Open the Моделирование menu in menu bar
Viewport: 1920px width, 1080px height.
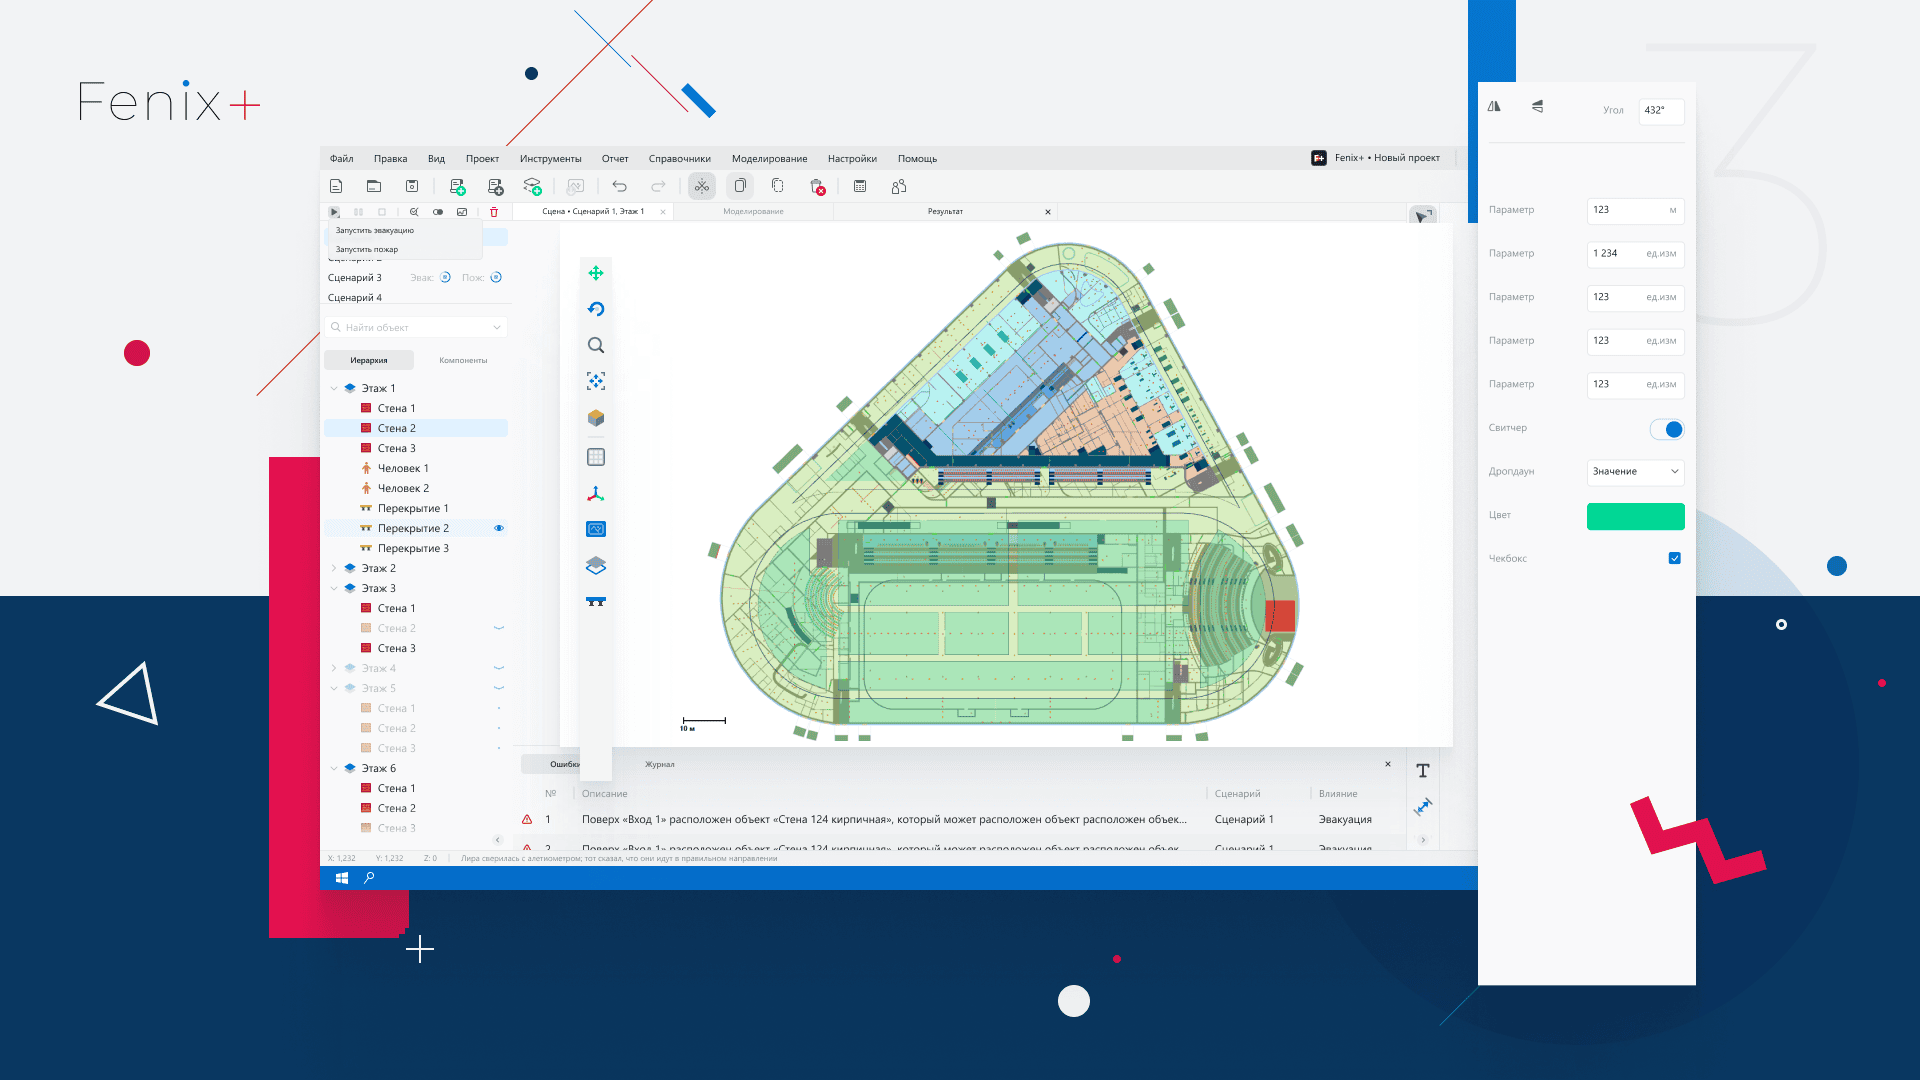pos(770,159)
